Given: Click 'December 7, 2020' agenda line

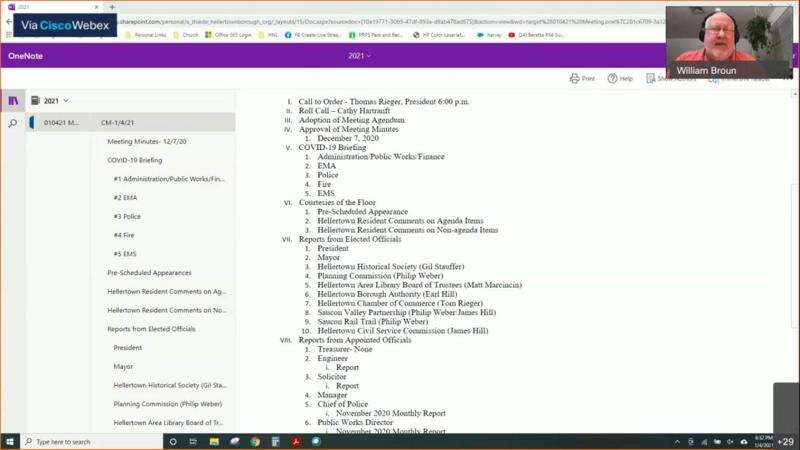Looking at the screenshot, I should click(348, 138).
